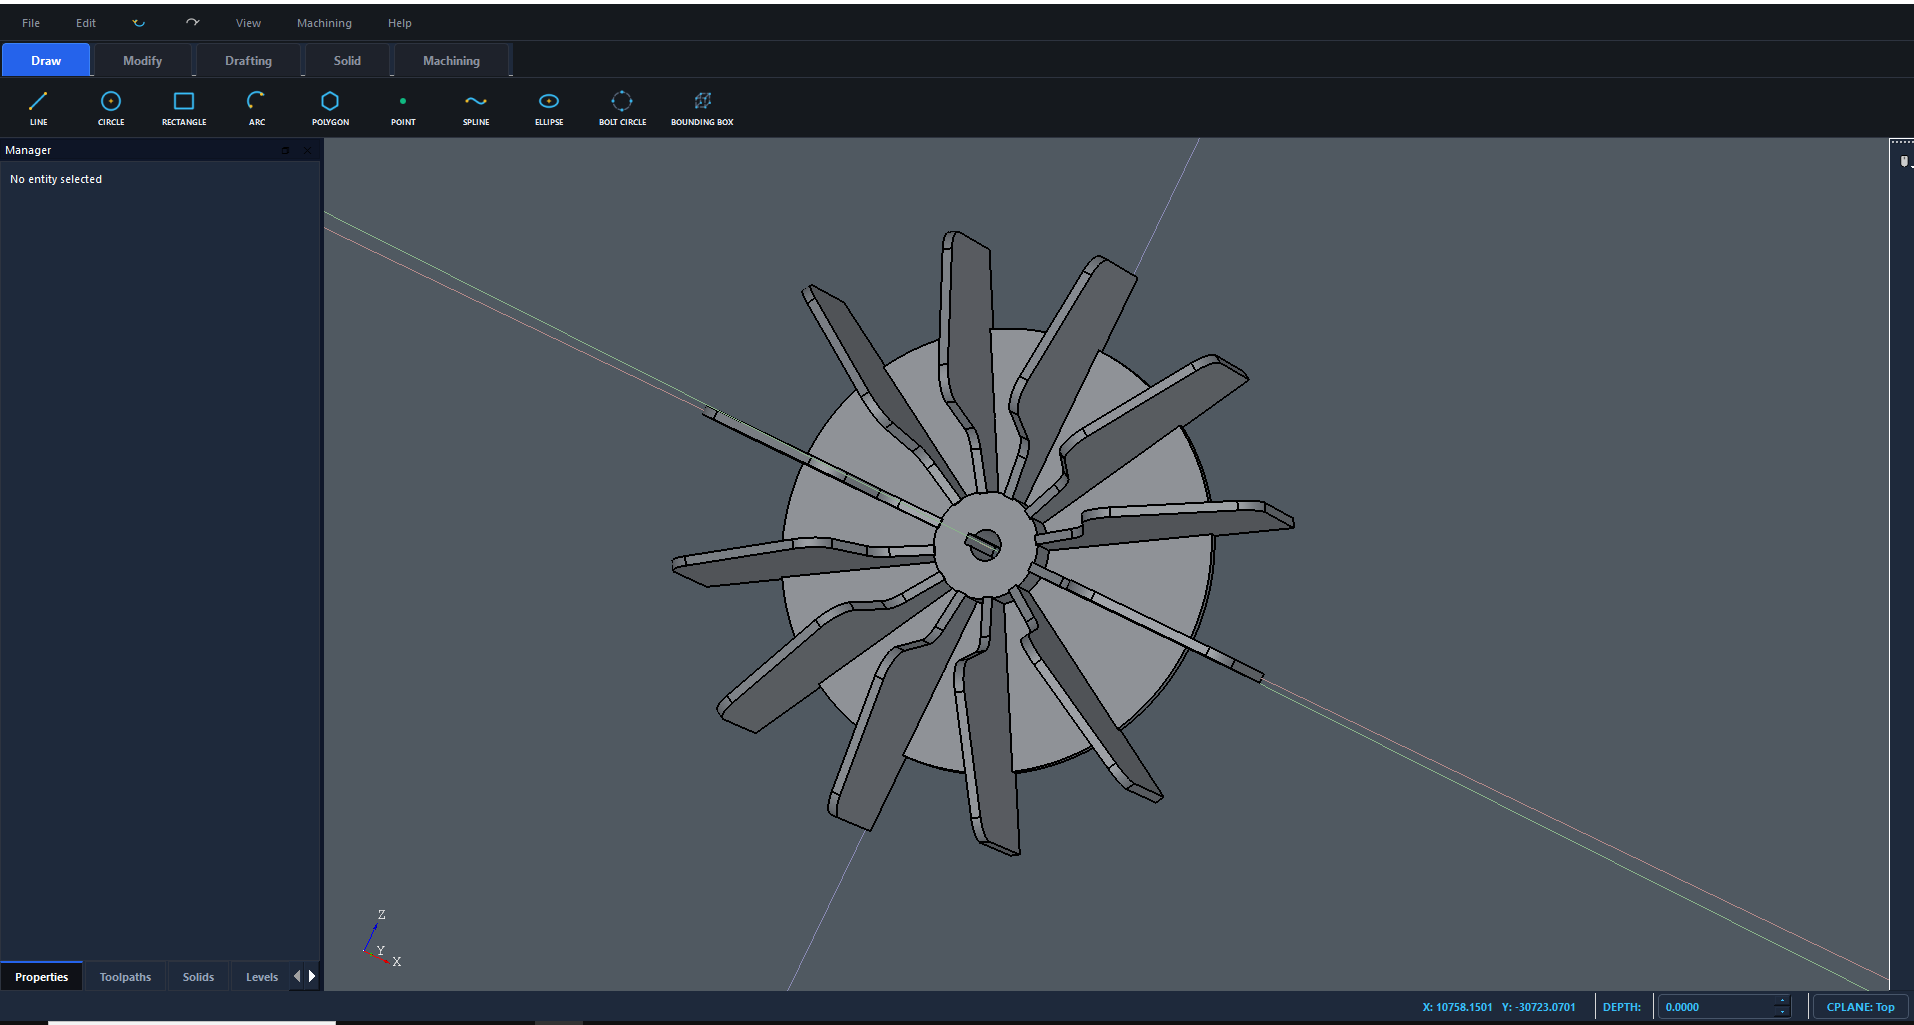1914x1025 pixels.
Task: Click the Redo arrow icon
Action: tap(193, 23)
